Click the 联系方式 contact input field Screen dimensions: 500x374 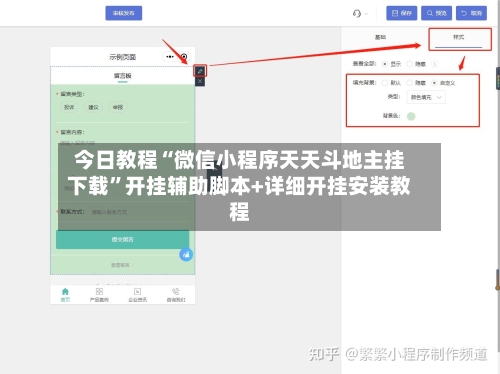(x=140, y=212)
